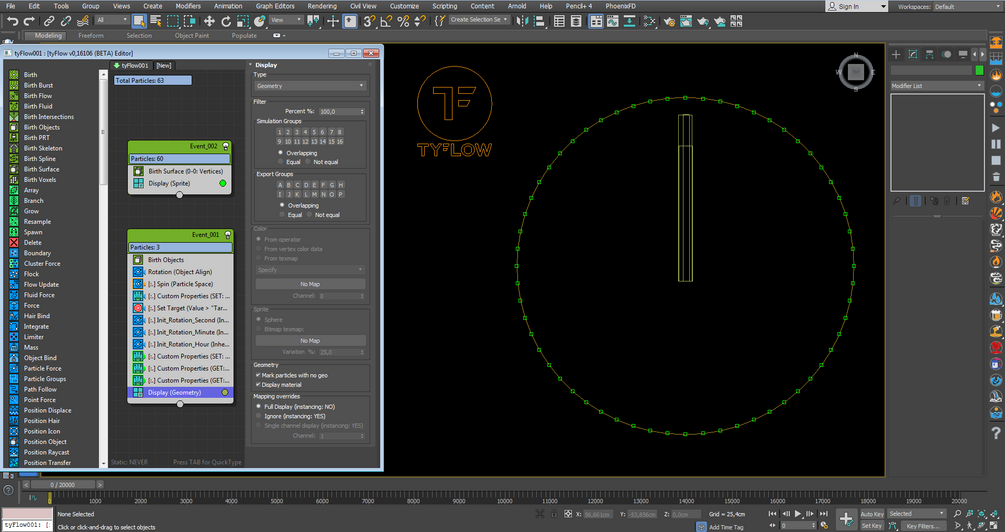Viewport: 1005px width, 532px height.
Task: Open the Create panel plus icon
Action: 896,54
